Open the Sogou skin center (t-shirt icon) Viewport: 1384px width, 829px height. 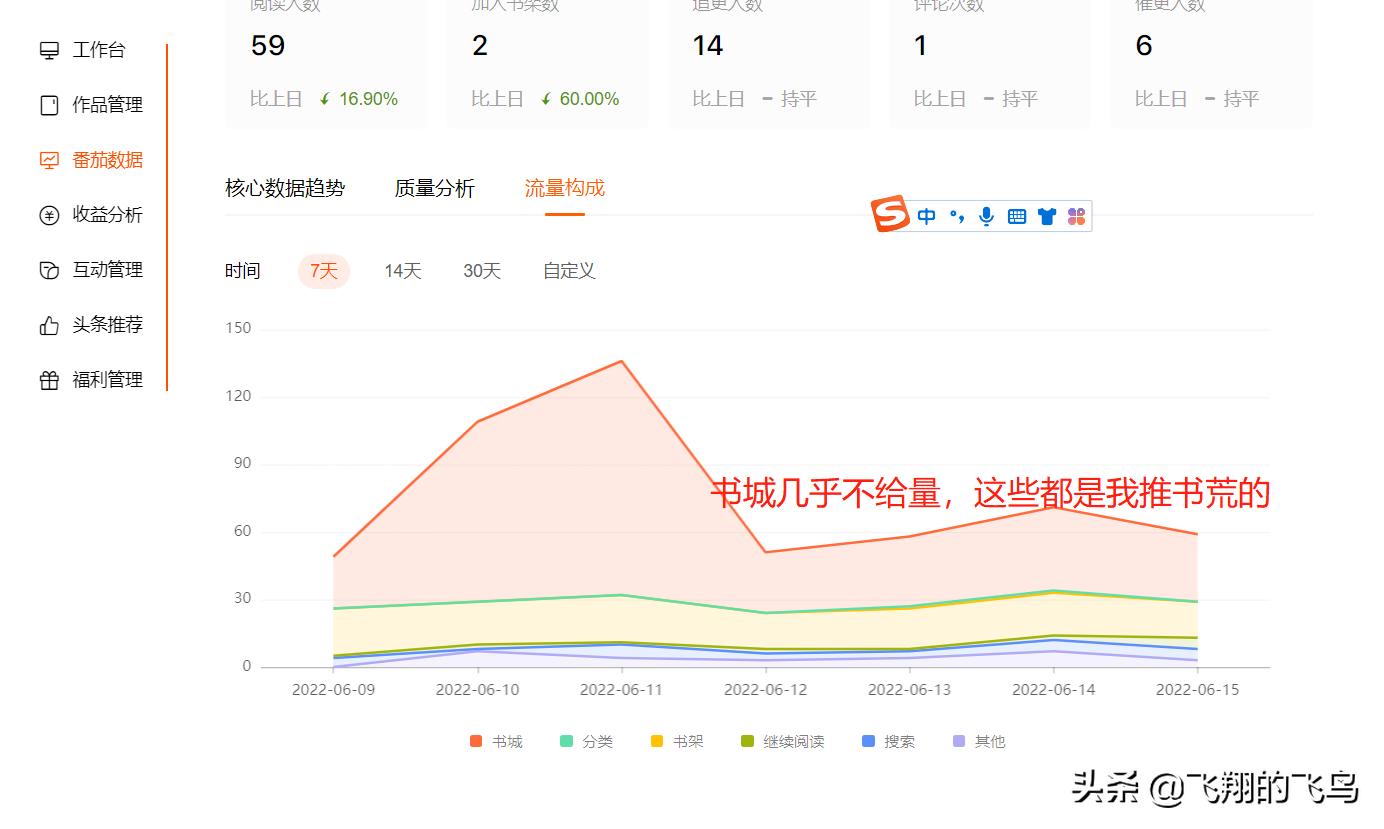tap(1046, 215)
